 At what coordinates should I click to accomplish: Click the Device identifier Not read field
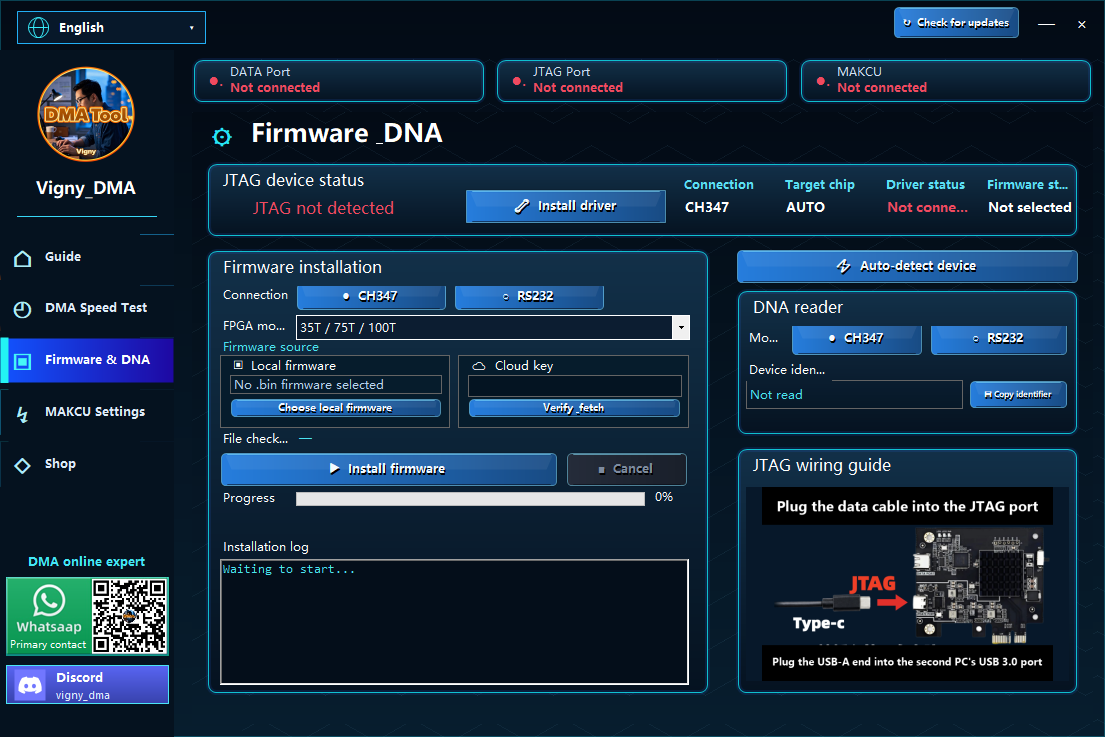(854, 395)
